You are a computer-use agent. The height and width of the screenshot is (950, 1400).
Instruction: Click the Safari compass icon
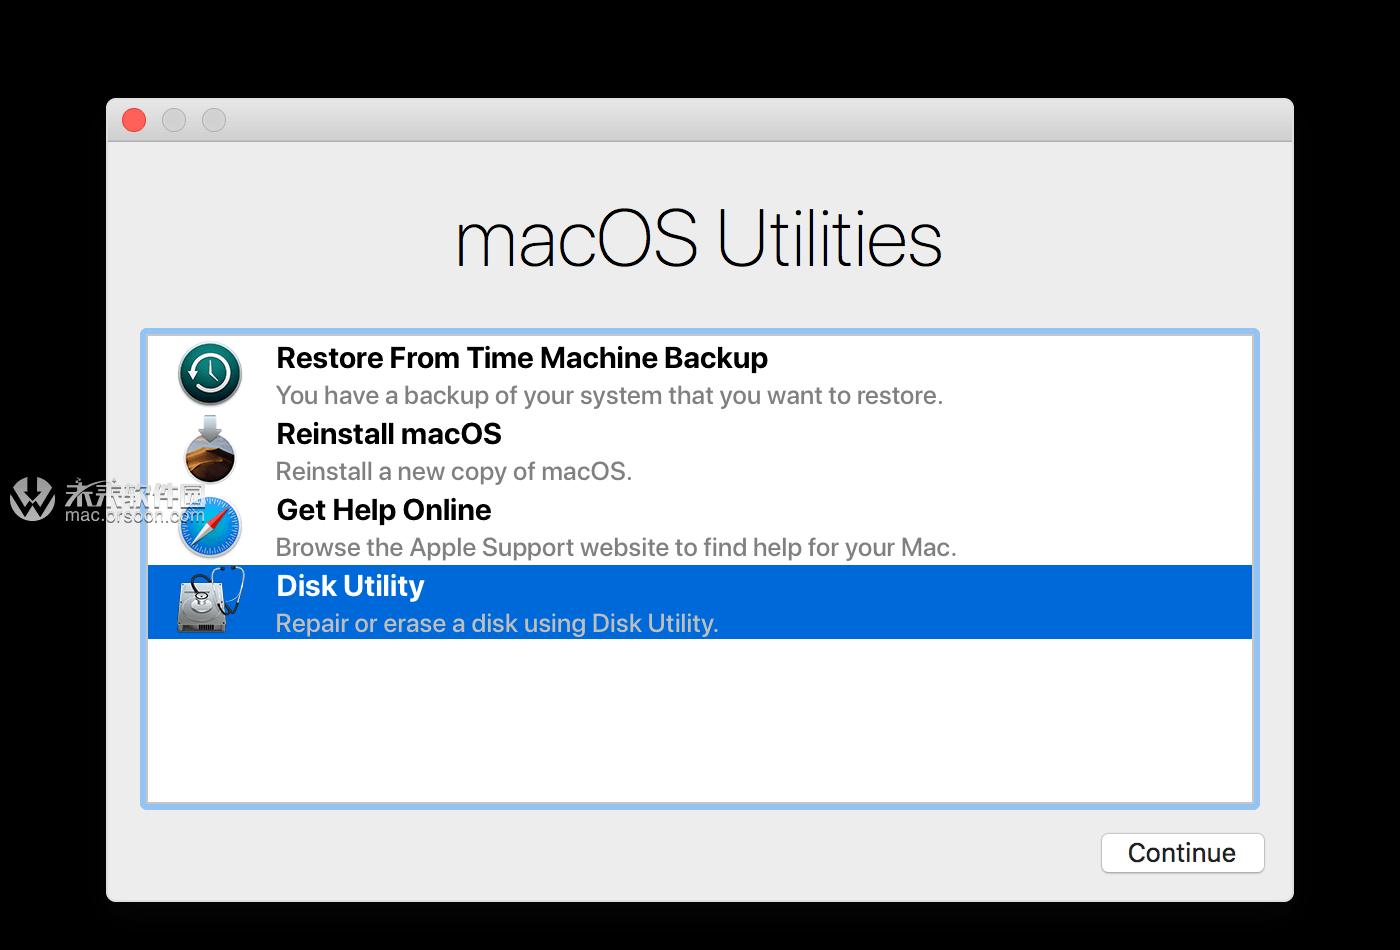click(x=210, y=526)
